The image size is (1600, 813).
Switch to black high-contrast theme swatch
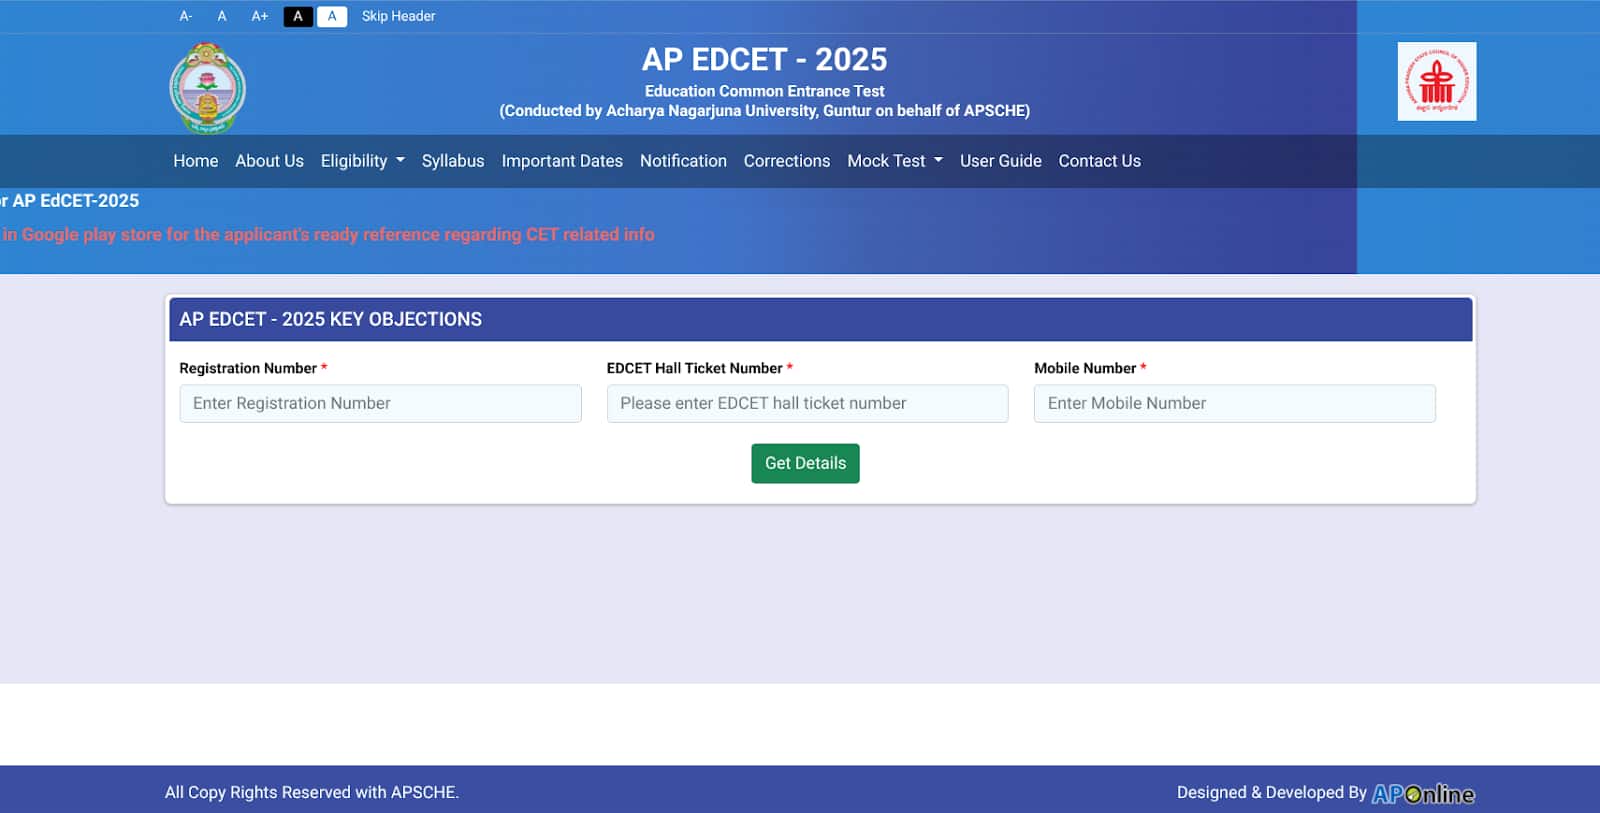tap(298, 16)
